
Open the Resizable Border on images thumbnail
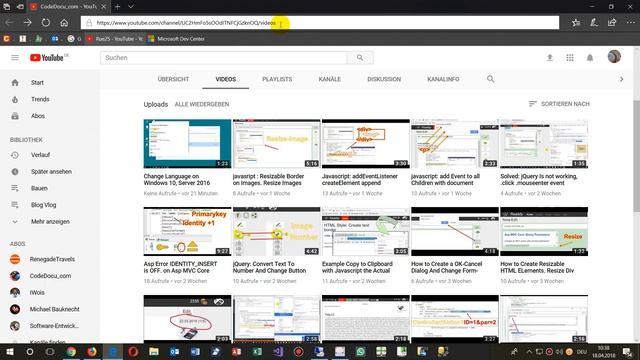(276, 144)
